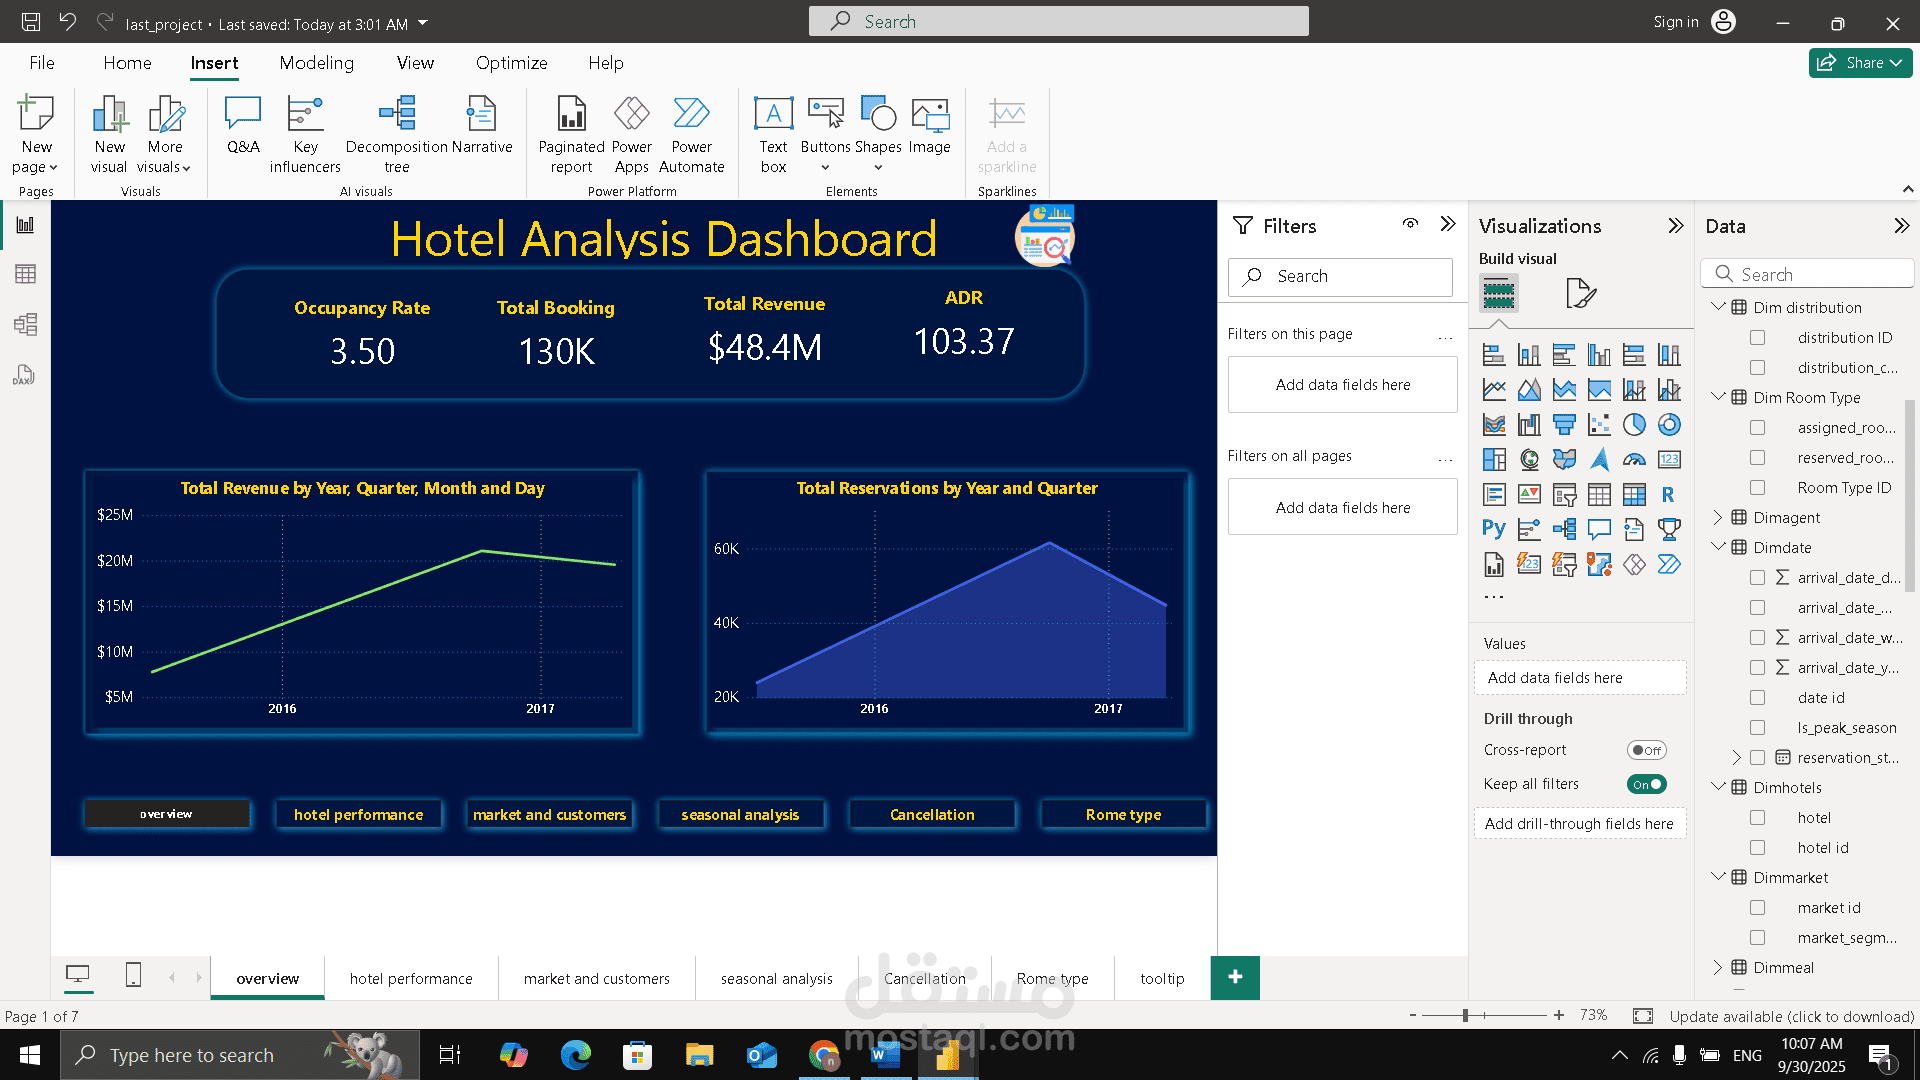
Task: Switch to seasonal analysis page tab
Action: pos(776,978)
